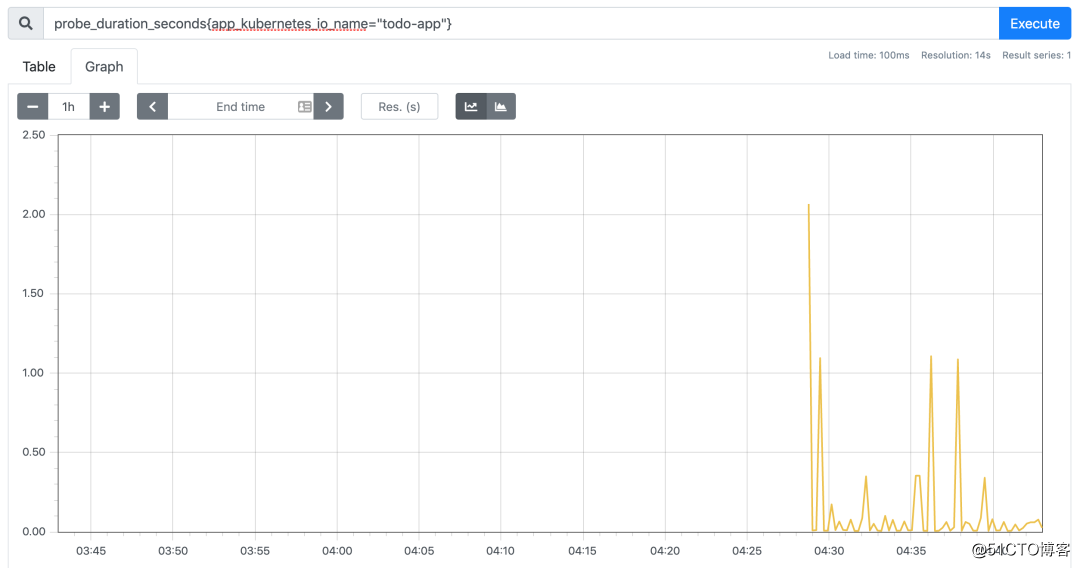Click the 1h range duration field

[68, 107]
